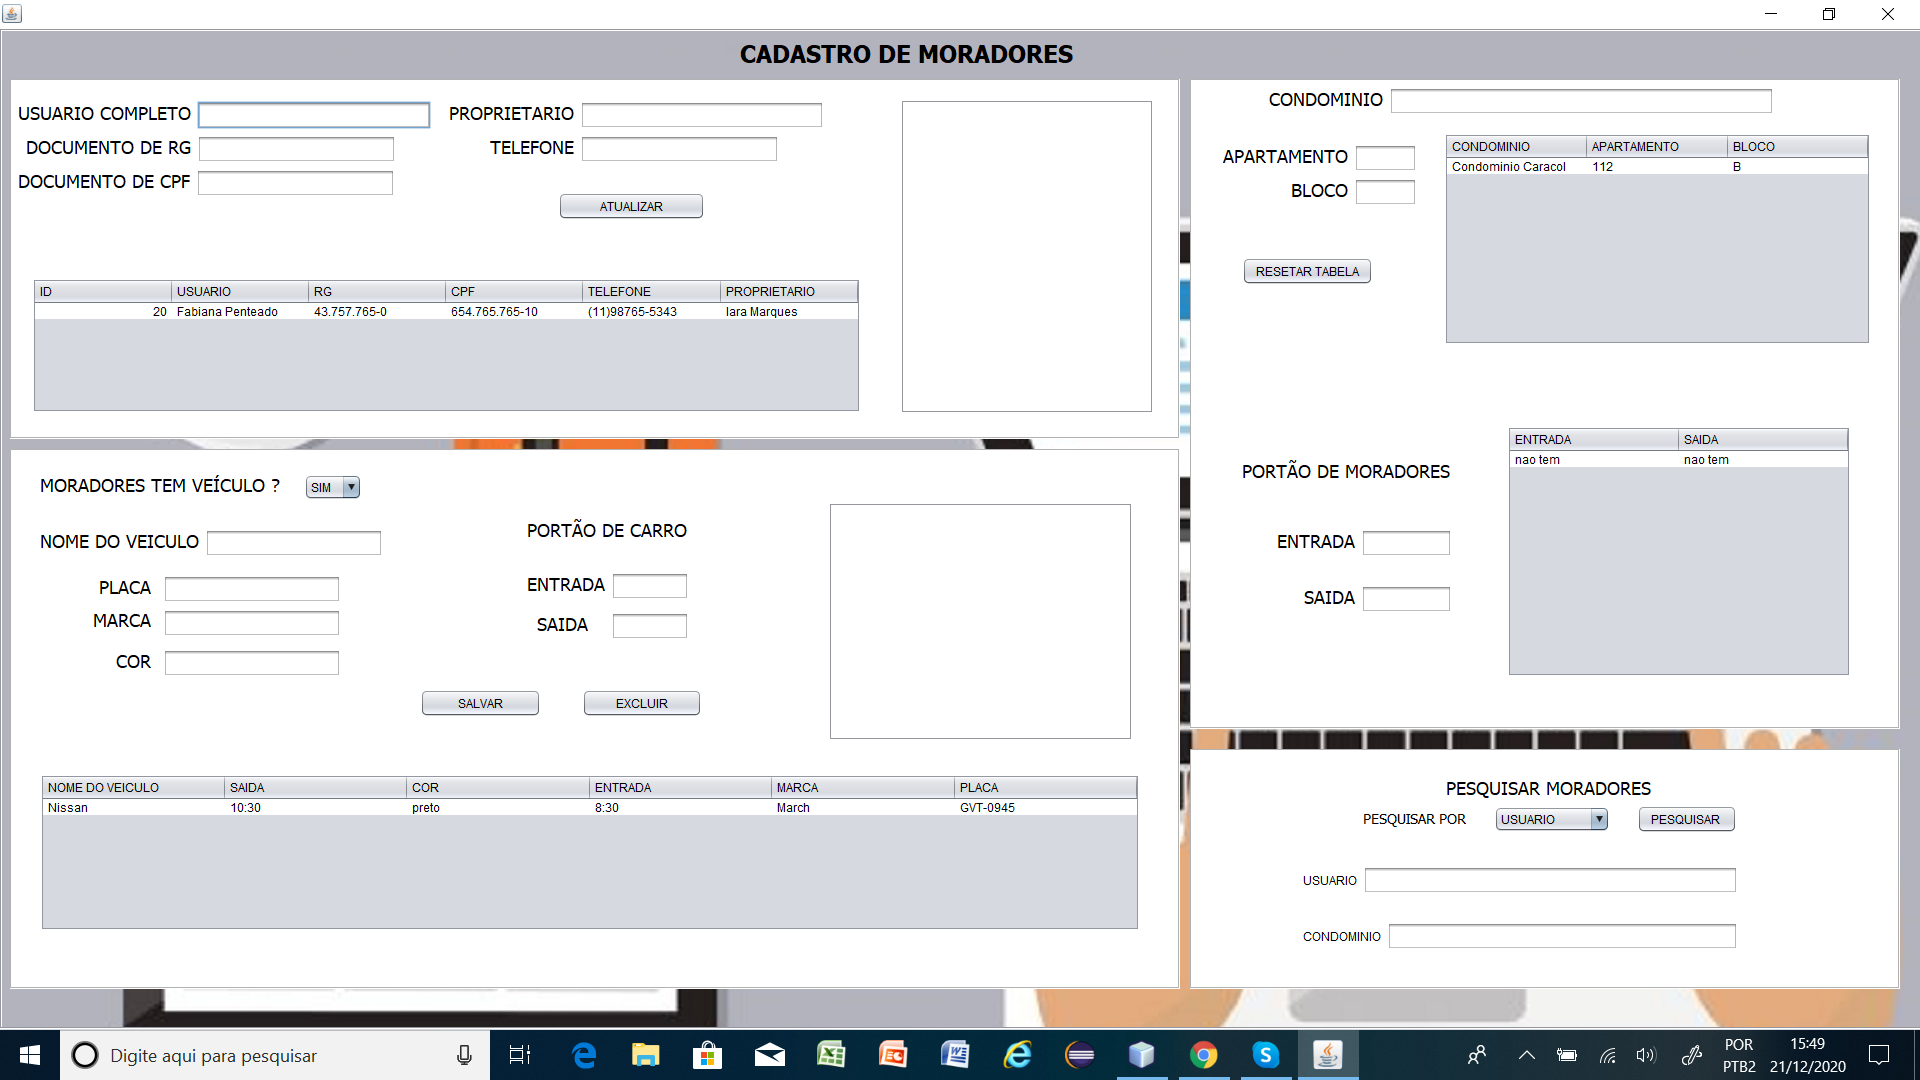Click the APARTAMENTO column header

coord(1656,147)
